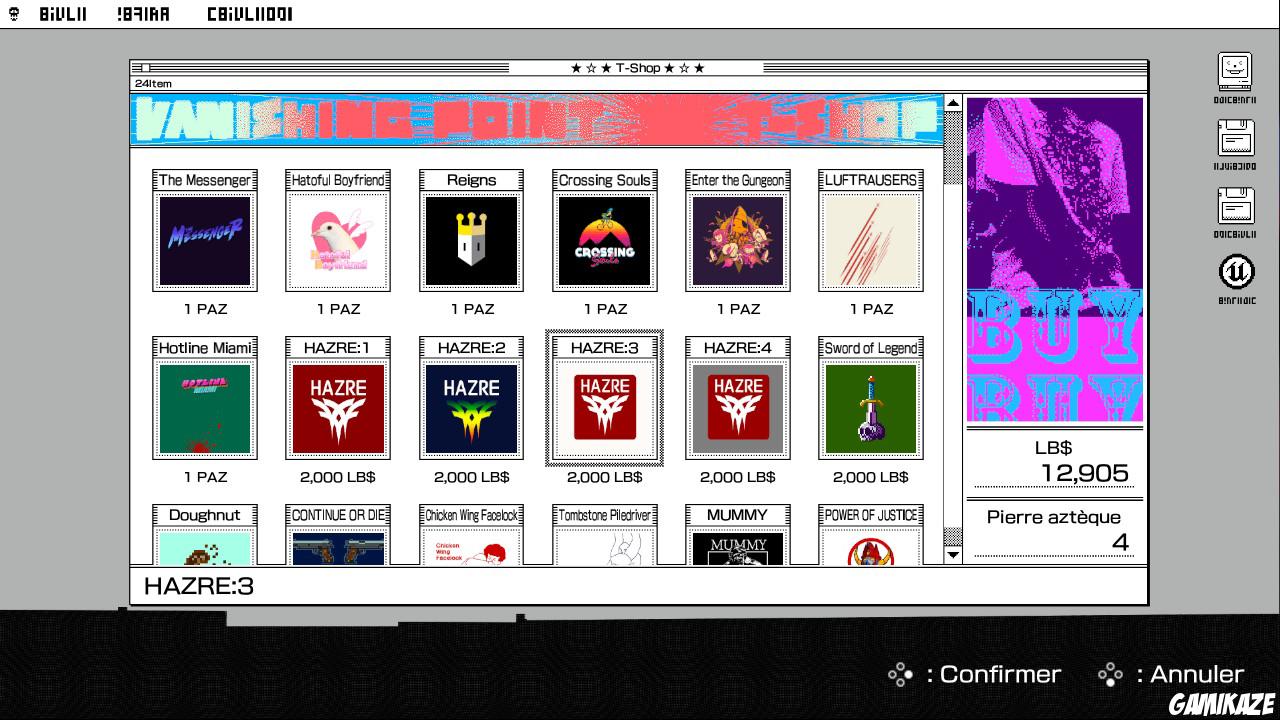Image resolution: width=1280 pixels, height=720 pixels.
Task: Click the Hotline Miami 1 PAZ price
Action: point(205,477)
